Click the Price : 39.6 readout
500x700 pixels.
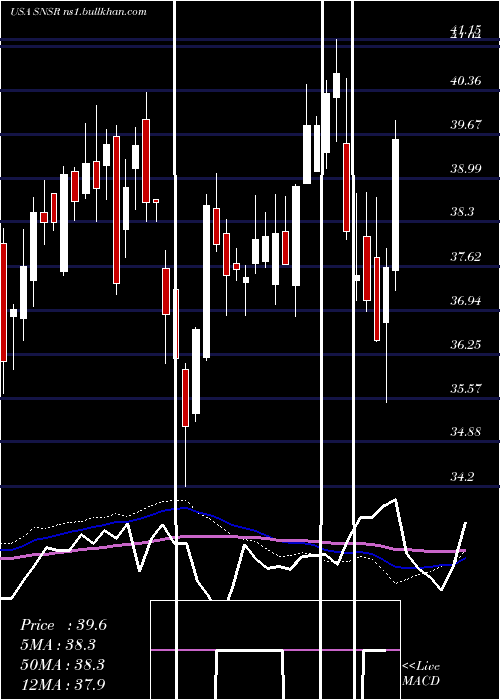pyautogui.click(x=63, y=625)
